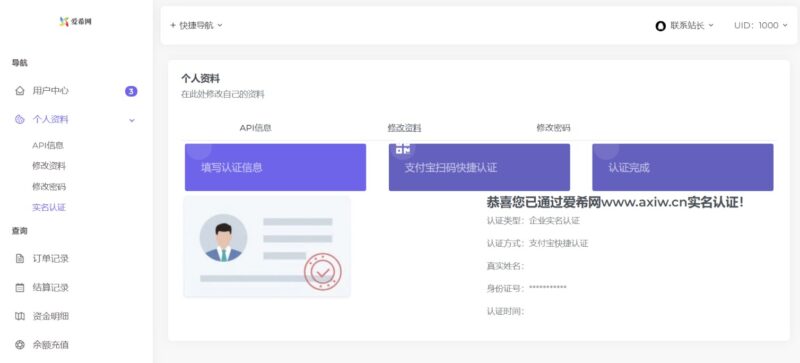The image size is (800, 363).
Task: Collapse the 个人资料 sidebar chevron
Action: pyautogui.click(x=132, y=120)
